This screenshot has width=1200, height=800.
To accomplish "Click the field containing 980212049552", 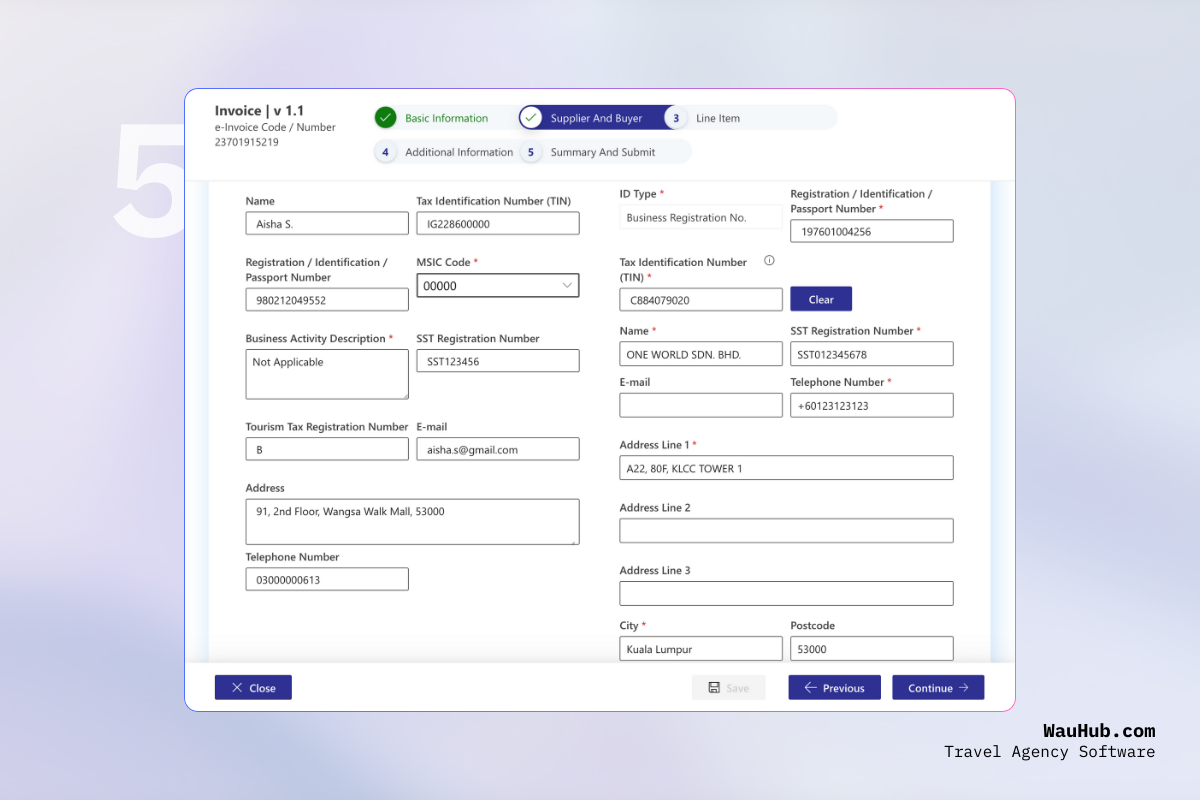I will (x=327, y=300).
